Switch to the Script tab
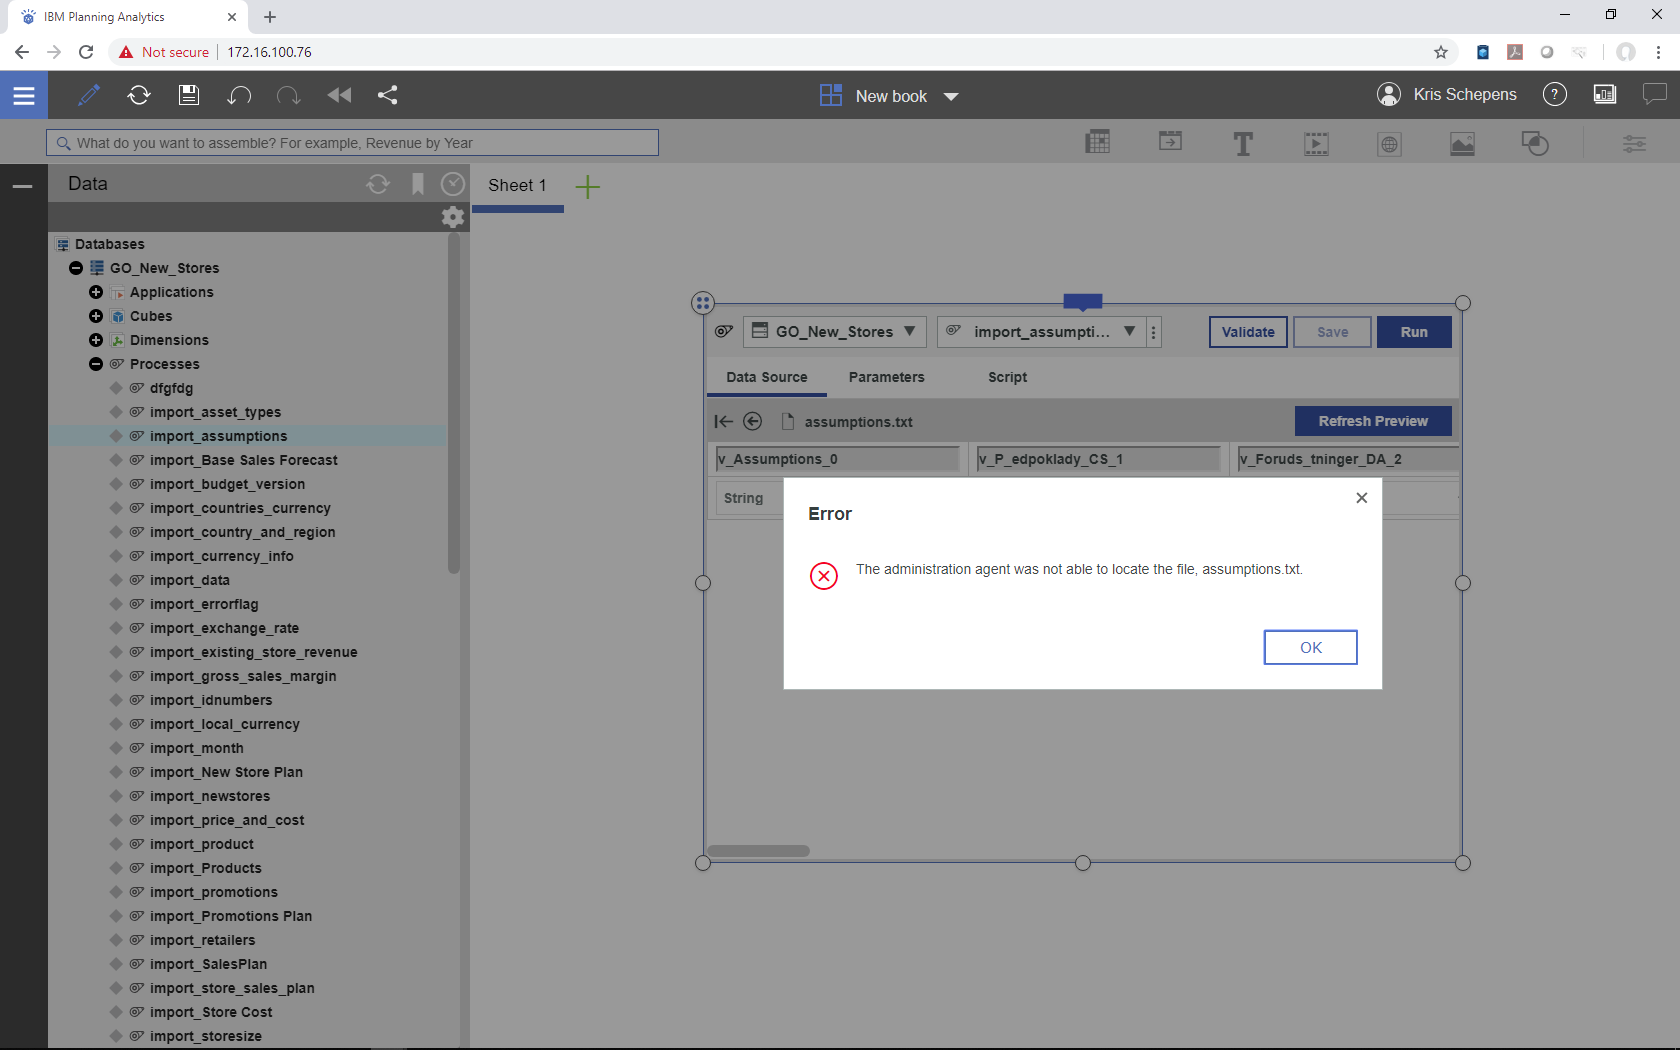The image size is (1680, 1050). [x=1007, y=377]
